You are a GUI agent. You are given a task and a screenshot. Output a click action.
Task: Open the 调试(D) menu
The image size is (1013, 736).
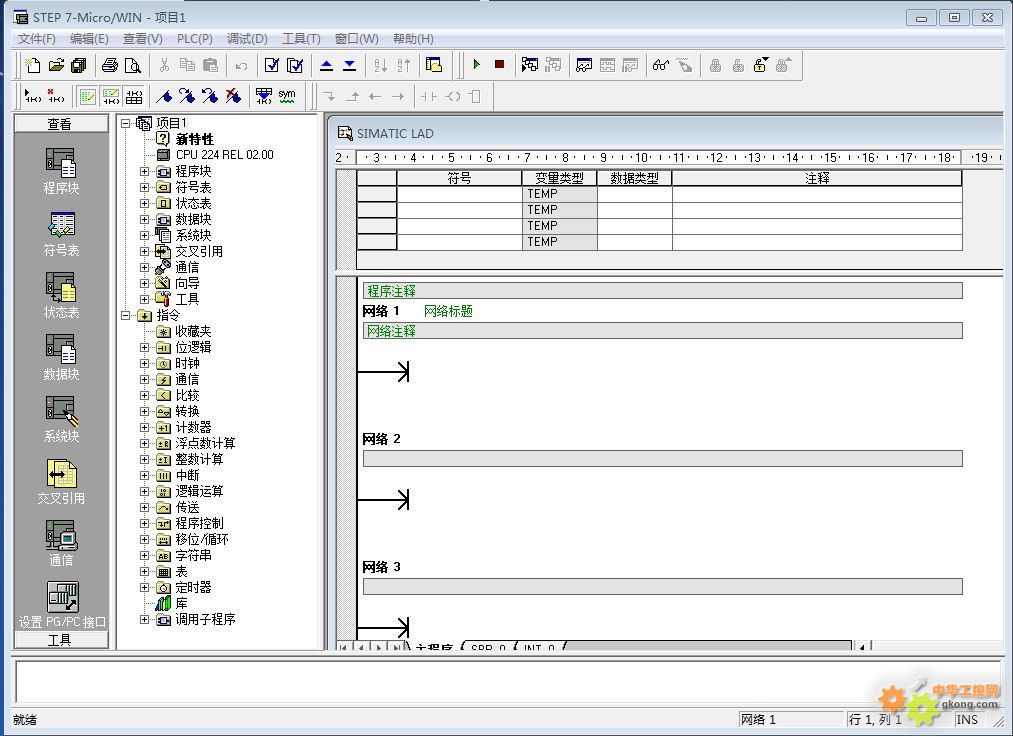point(247,39)
